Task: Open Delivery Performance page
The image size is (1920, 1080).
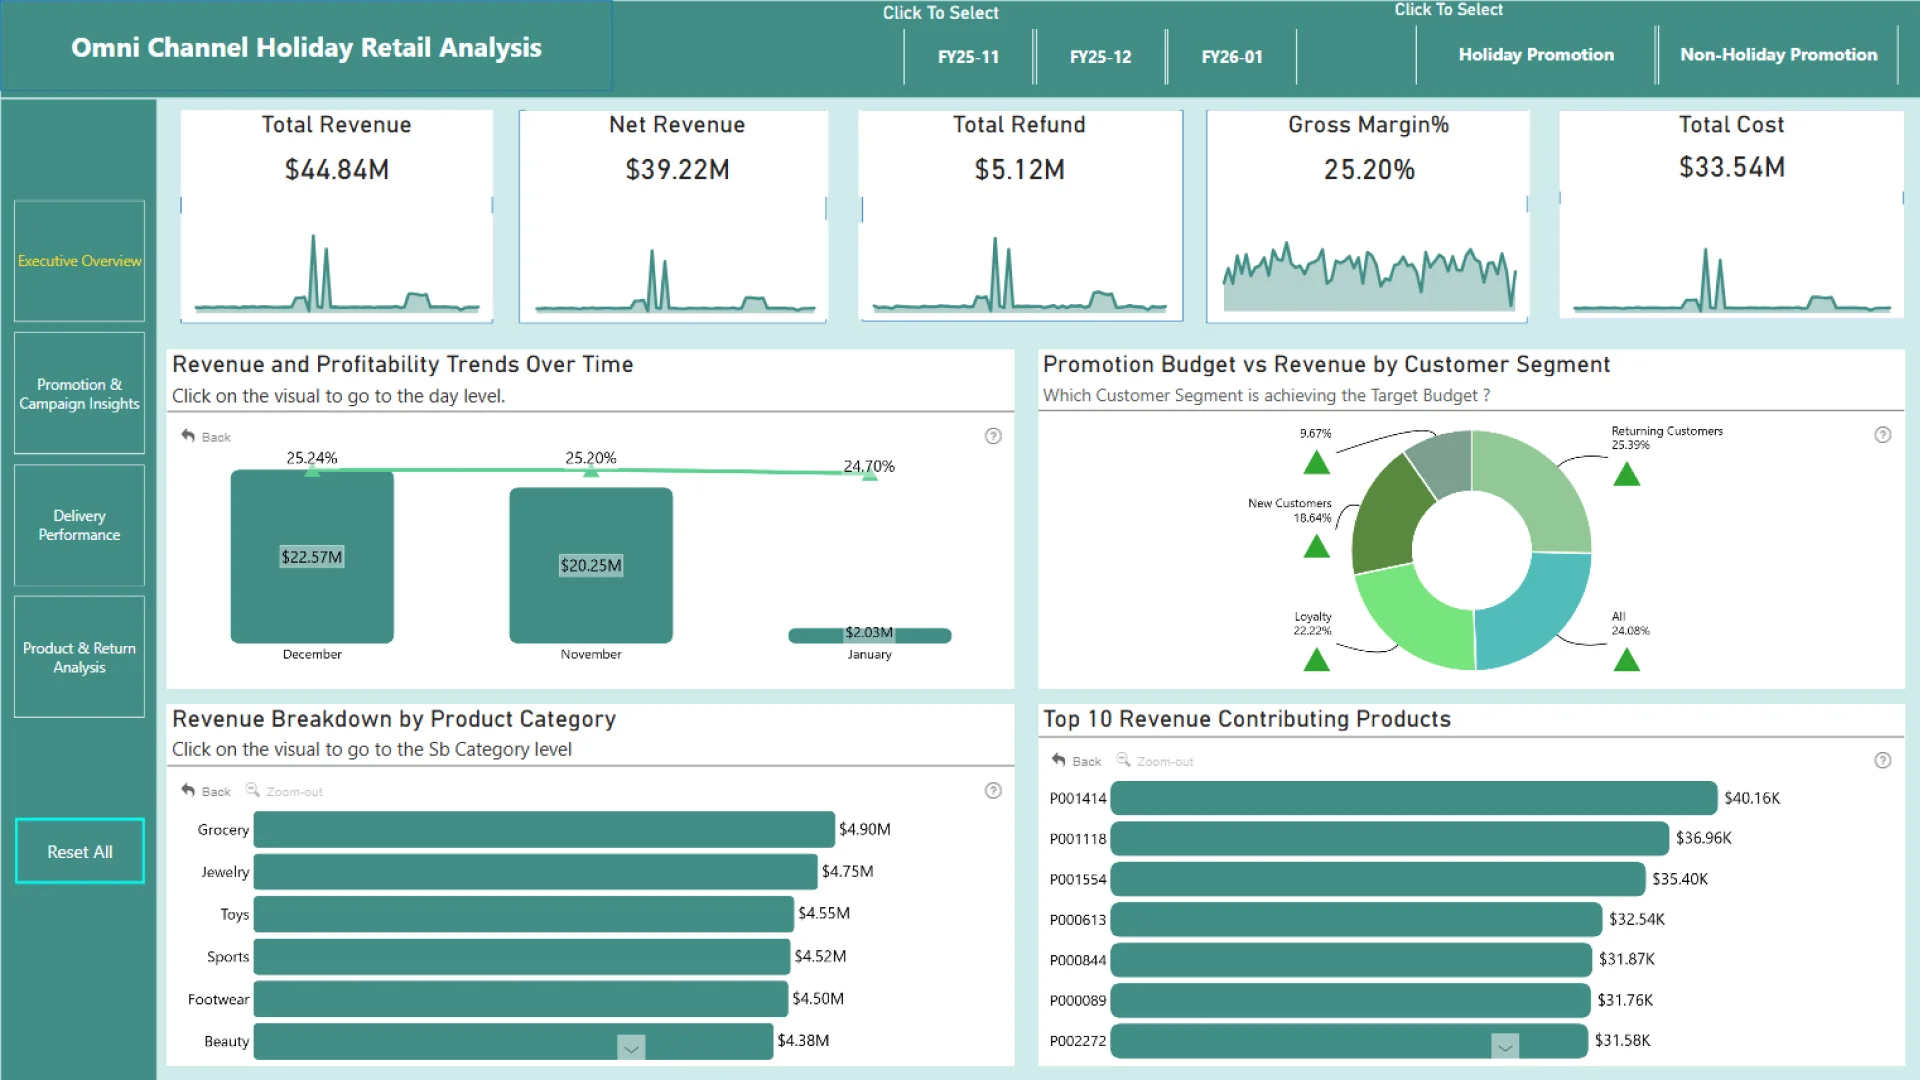Action: point(79,525)
